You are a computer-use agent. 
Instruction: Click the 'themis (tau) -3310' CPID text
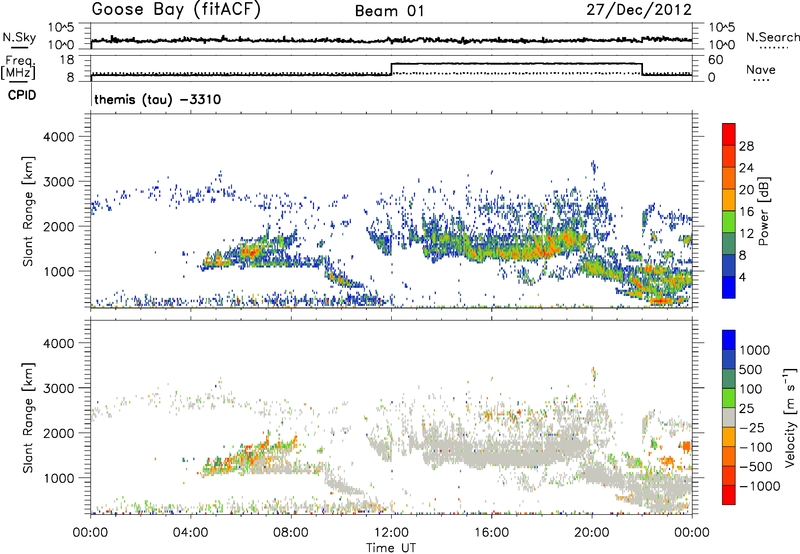[x=158, y=99]
